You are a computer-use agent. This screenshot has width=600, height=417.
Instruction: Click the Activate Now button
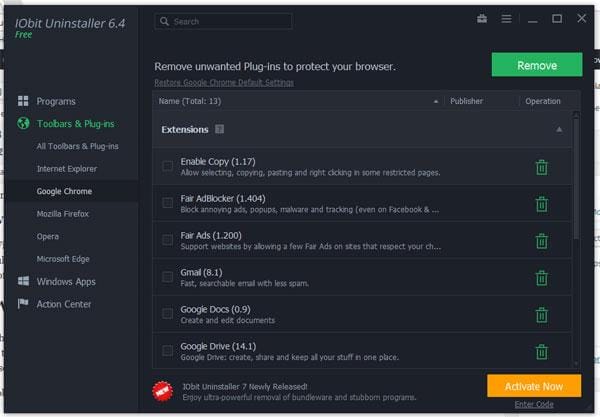click(534, 386)
